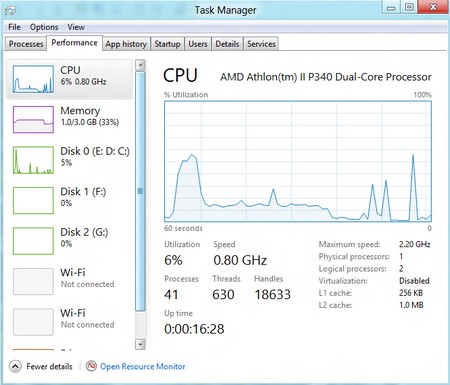Select Disk 0 (E: D: C:) graph icon
This screenshot has height=385, width=450.
(x=33, y=160)
